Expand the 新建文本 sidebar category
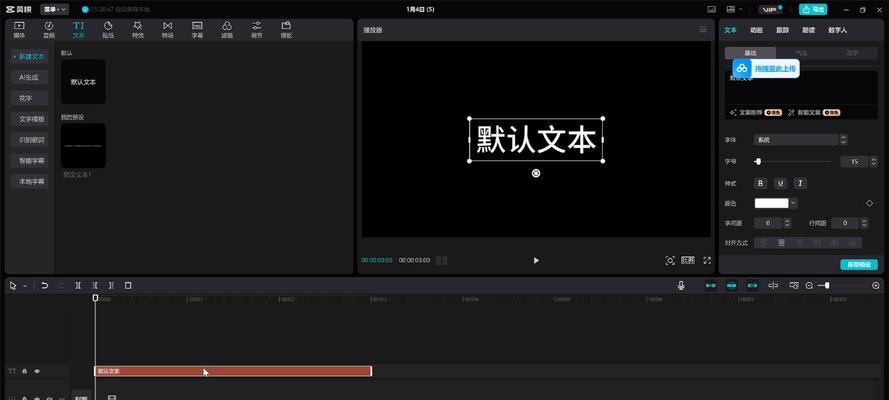The height and width of the screenshot is (400, 889). (x=30, y=57)
